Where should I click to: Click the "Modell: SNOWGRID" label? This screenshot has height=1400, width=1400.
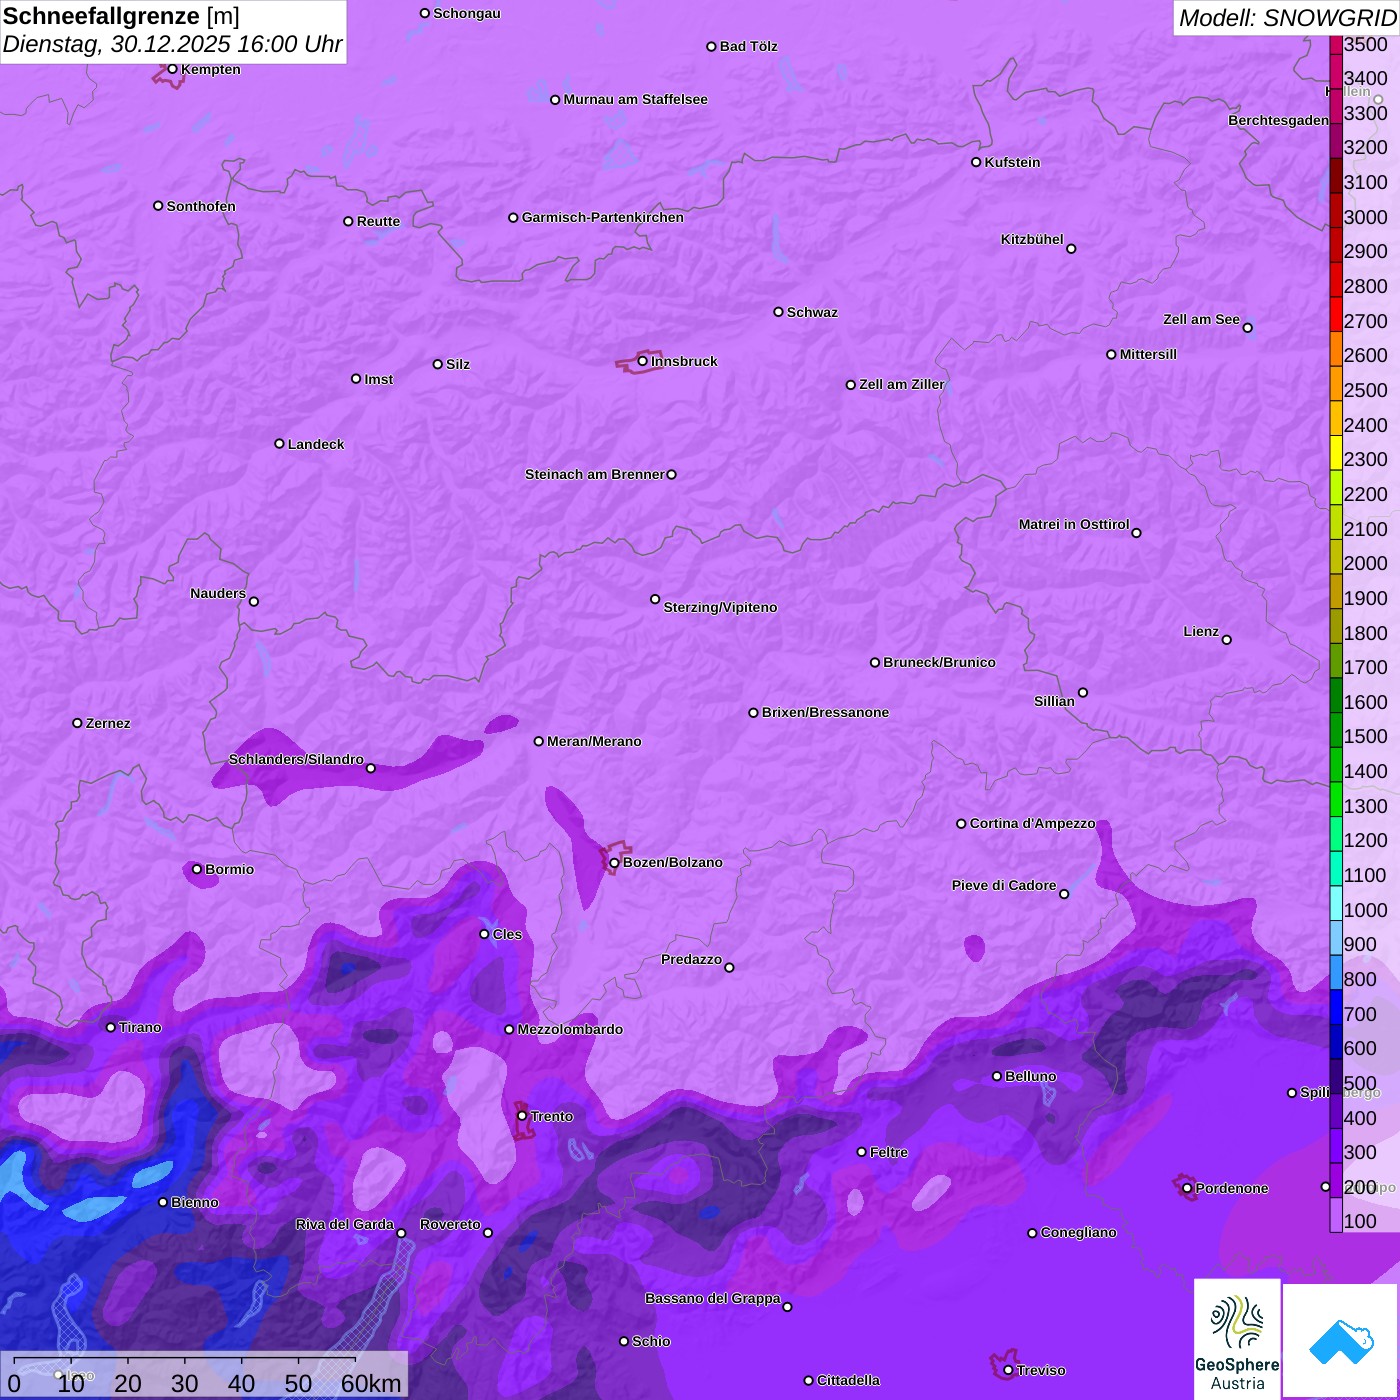1287,18
